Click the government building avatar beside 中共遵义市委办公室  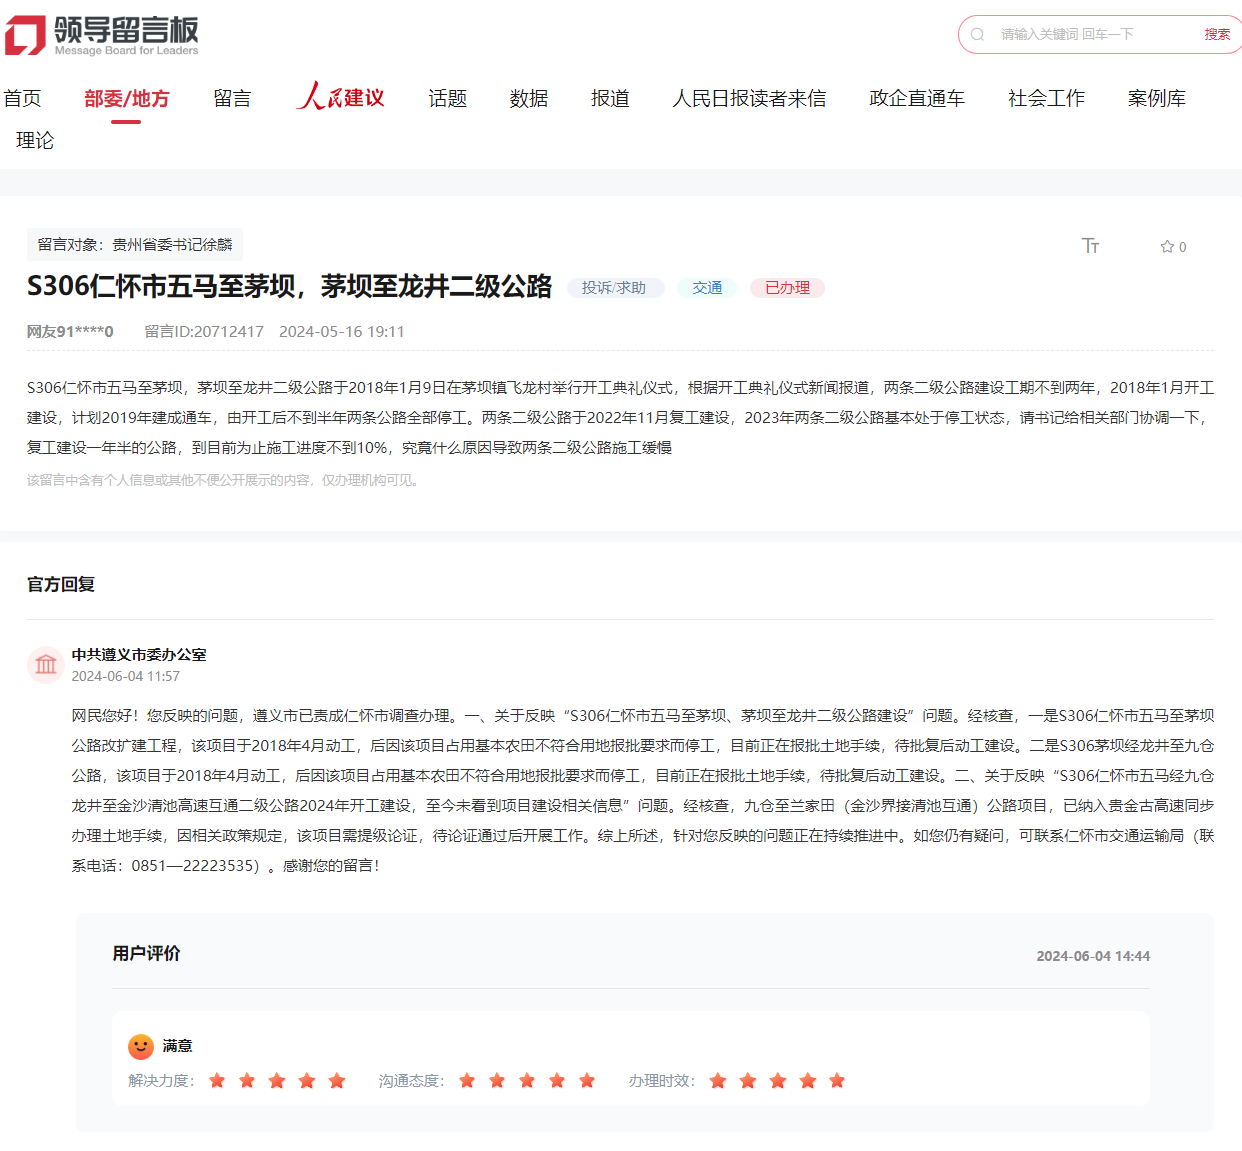(x=46, y=664)
